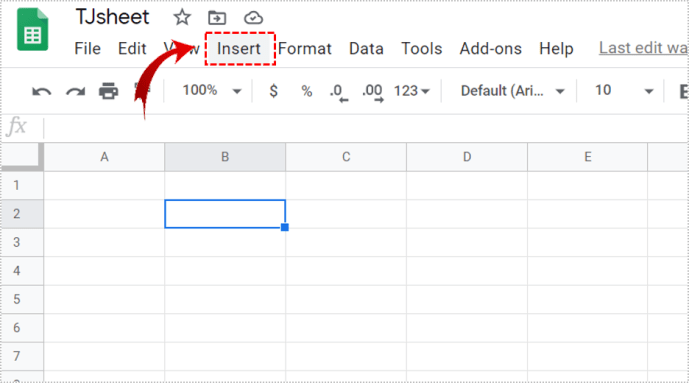Check cloud save status icon

(x=253, y=18)
